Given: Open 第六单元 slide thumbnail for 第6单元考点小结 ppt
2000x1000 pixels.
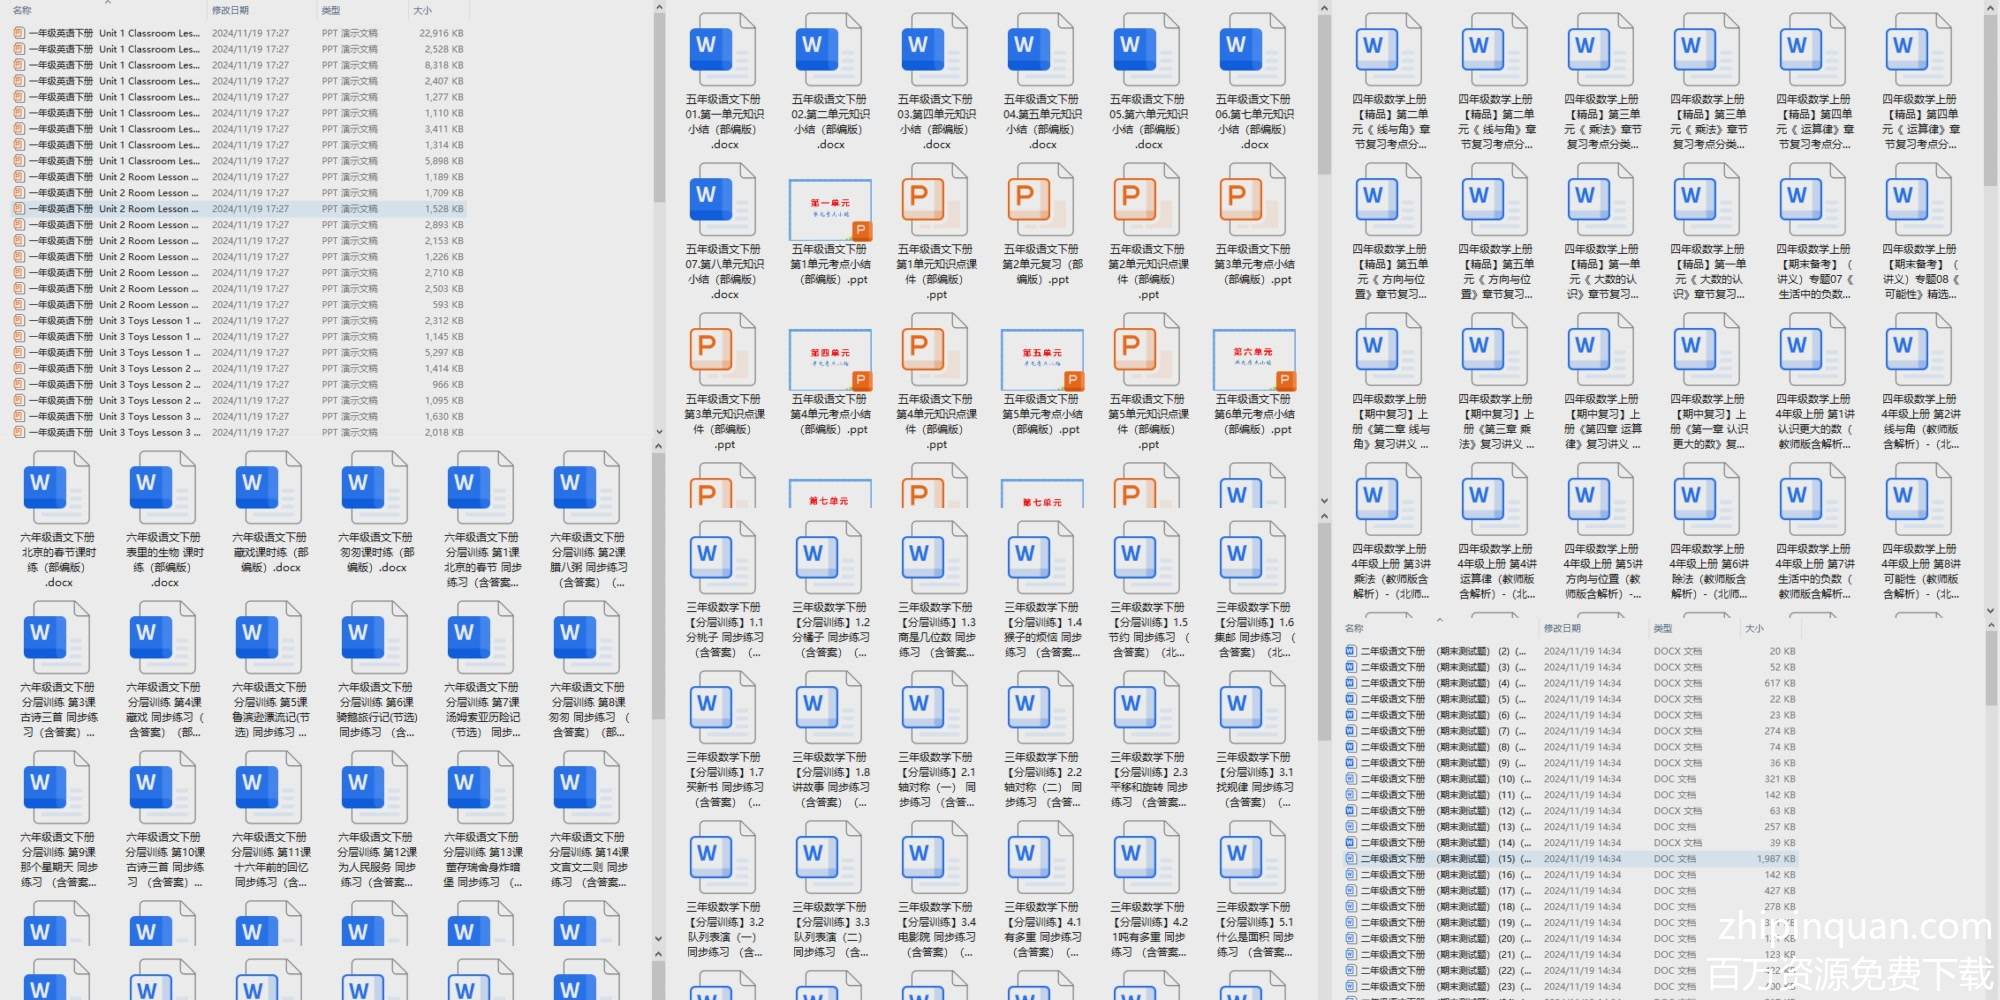Looking at the screenshot, I should 1254,359.
